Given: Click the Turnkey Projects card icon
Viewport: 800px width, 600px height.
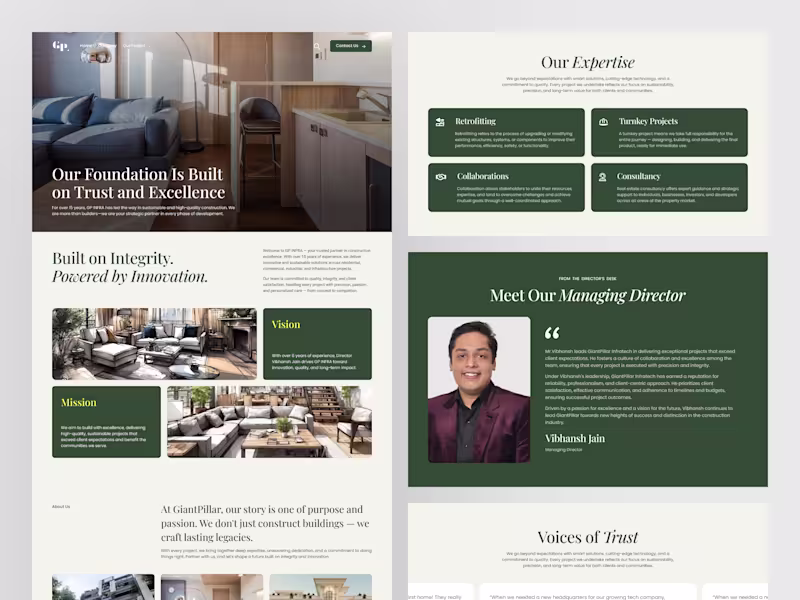Looking at the screenshot, I should 603,121.
